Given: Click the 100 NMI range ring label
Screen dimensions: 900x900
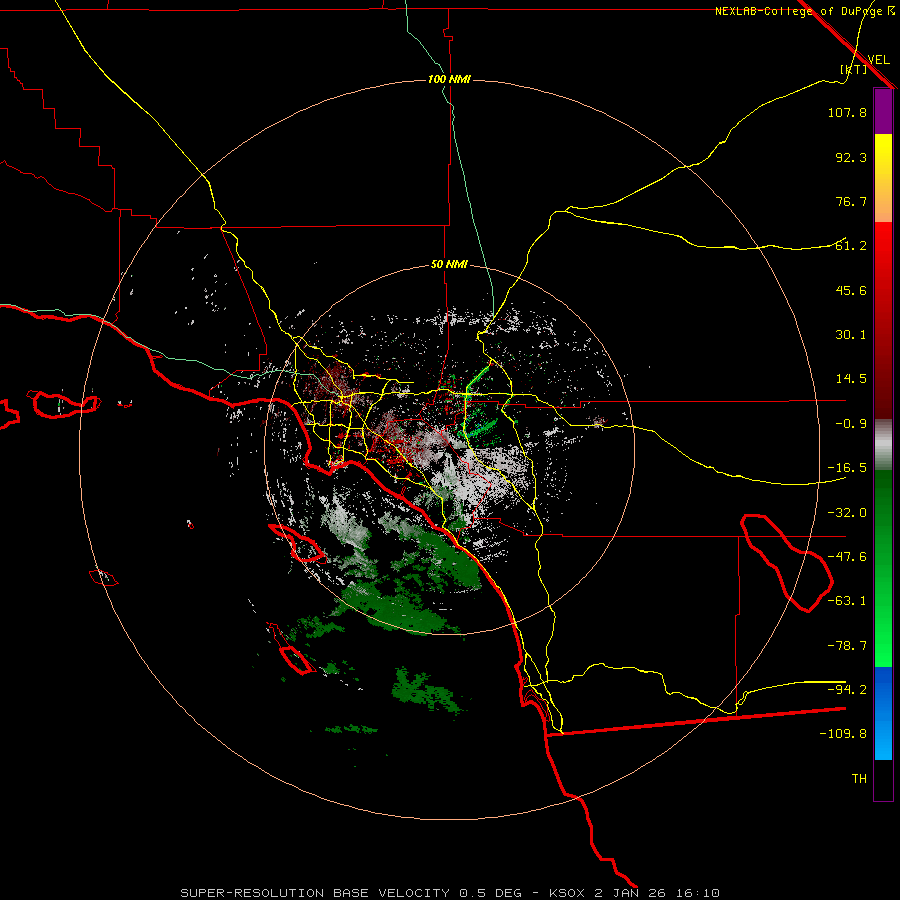Looking at the screenshot, I should pos(449,79).
